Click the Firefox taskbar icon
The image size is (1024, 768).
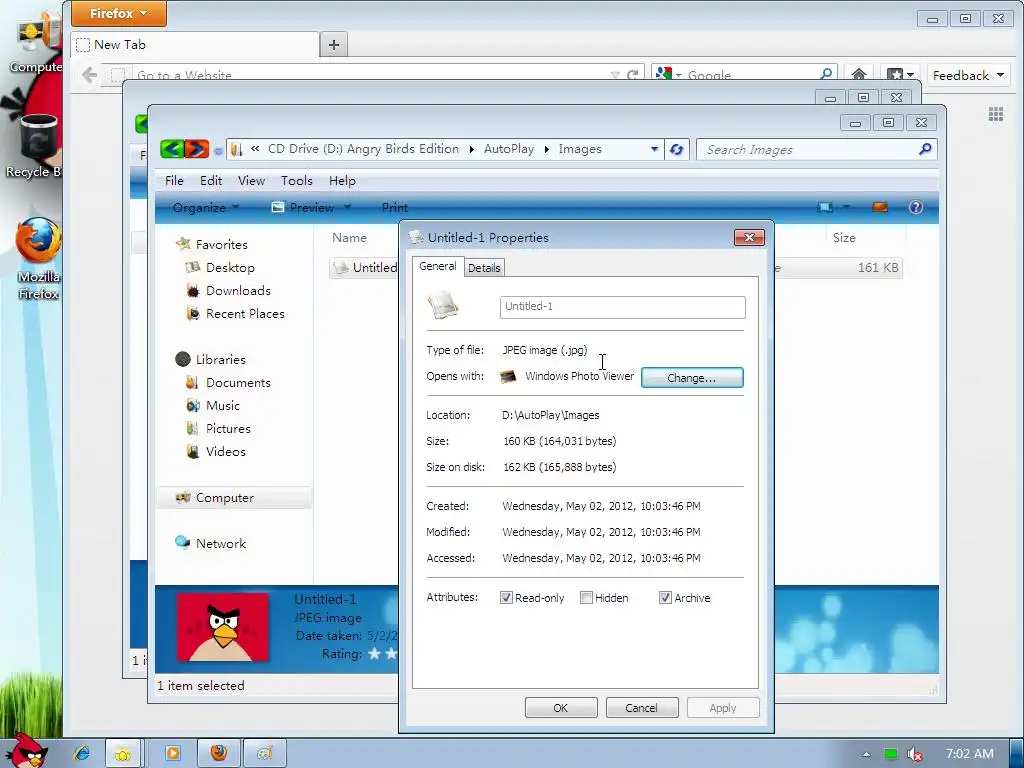point(219,754)
